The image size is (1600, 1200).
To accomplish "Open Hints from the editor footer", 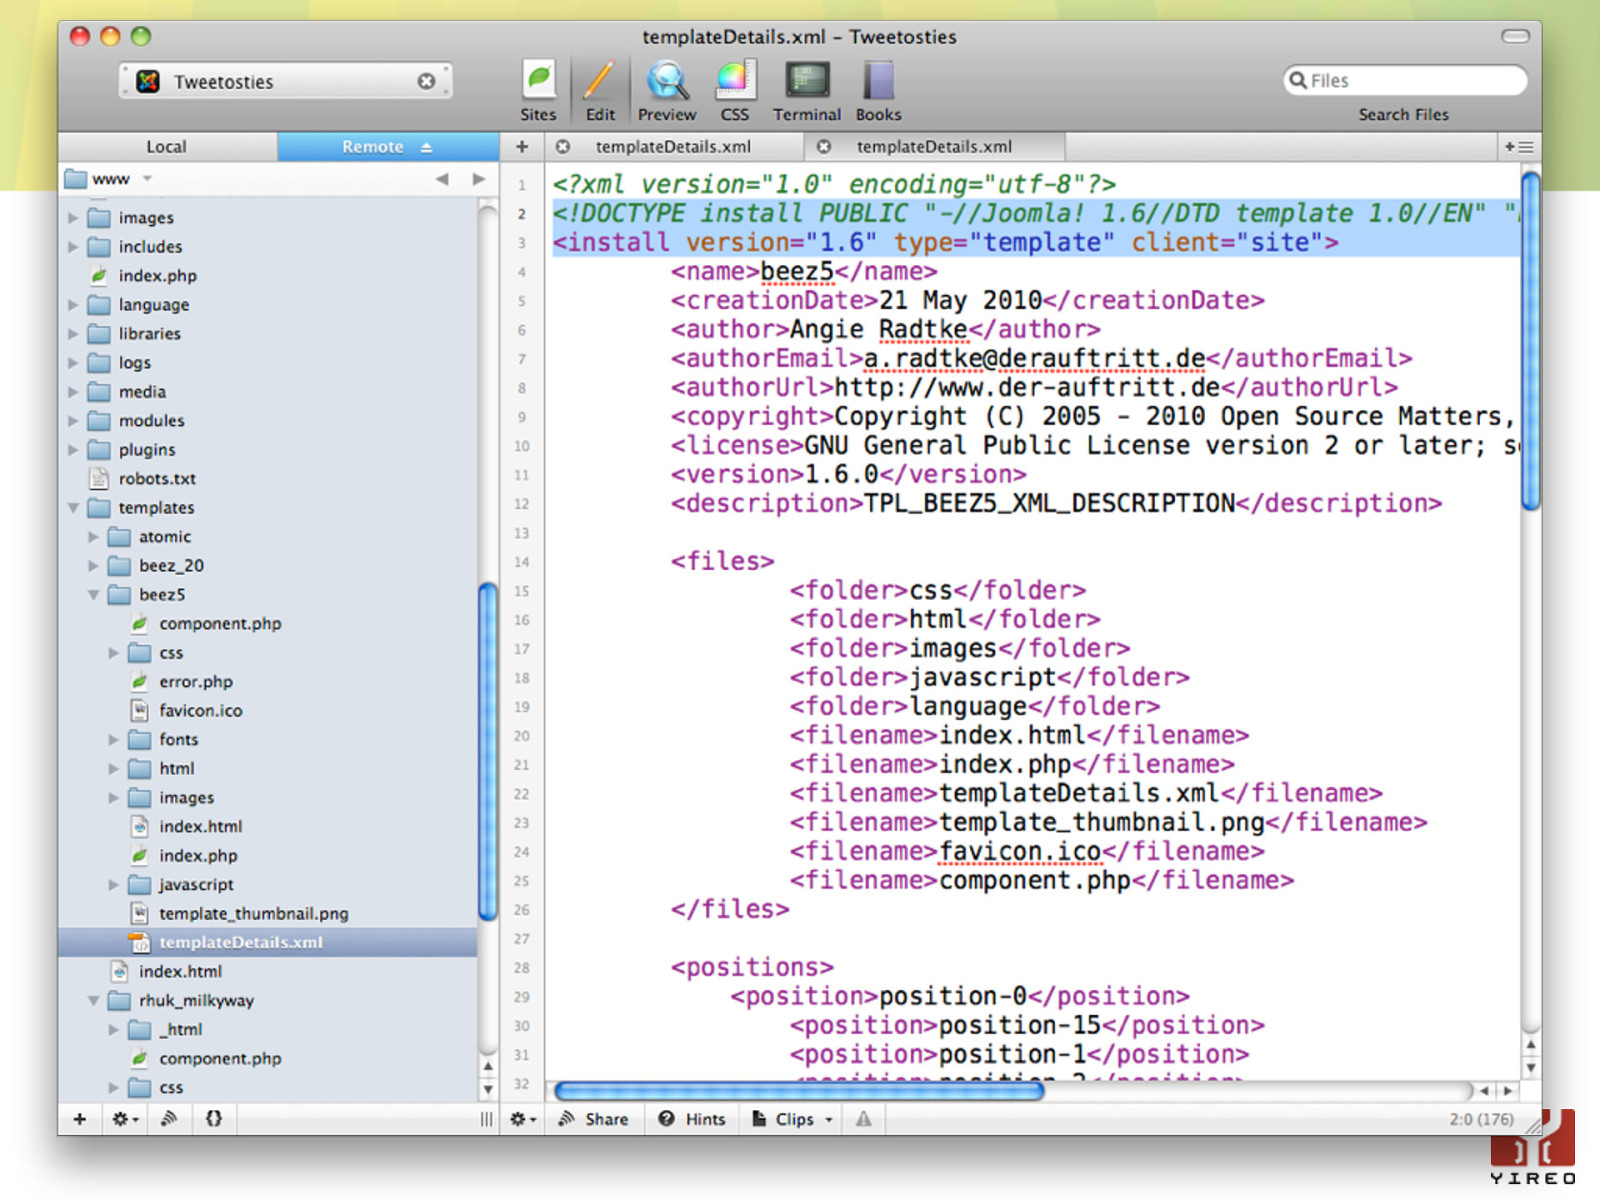I will coord(692,1119).
